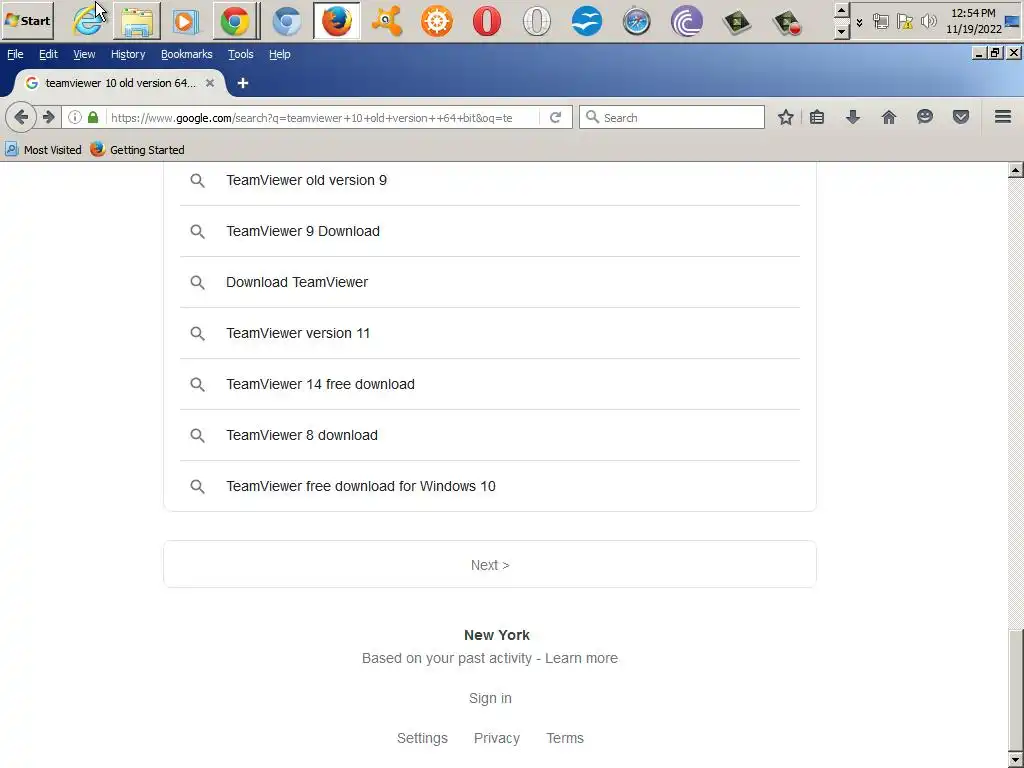Bookmark this page with the star icon
Viewport: 1024px width, 768px height.
coord(786,118)
